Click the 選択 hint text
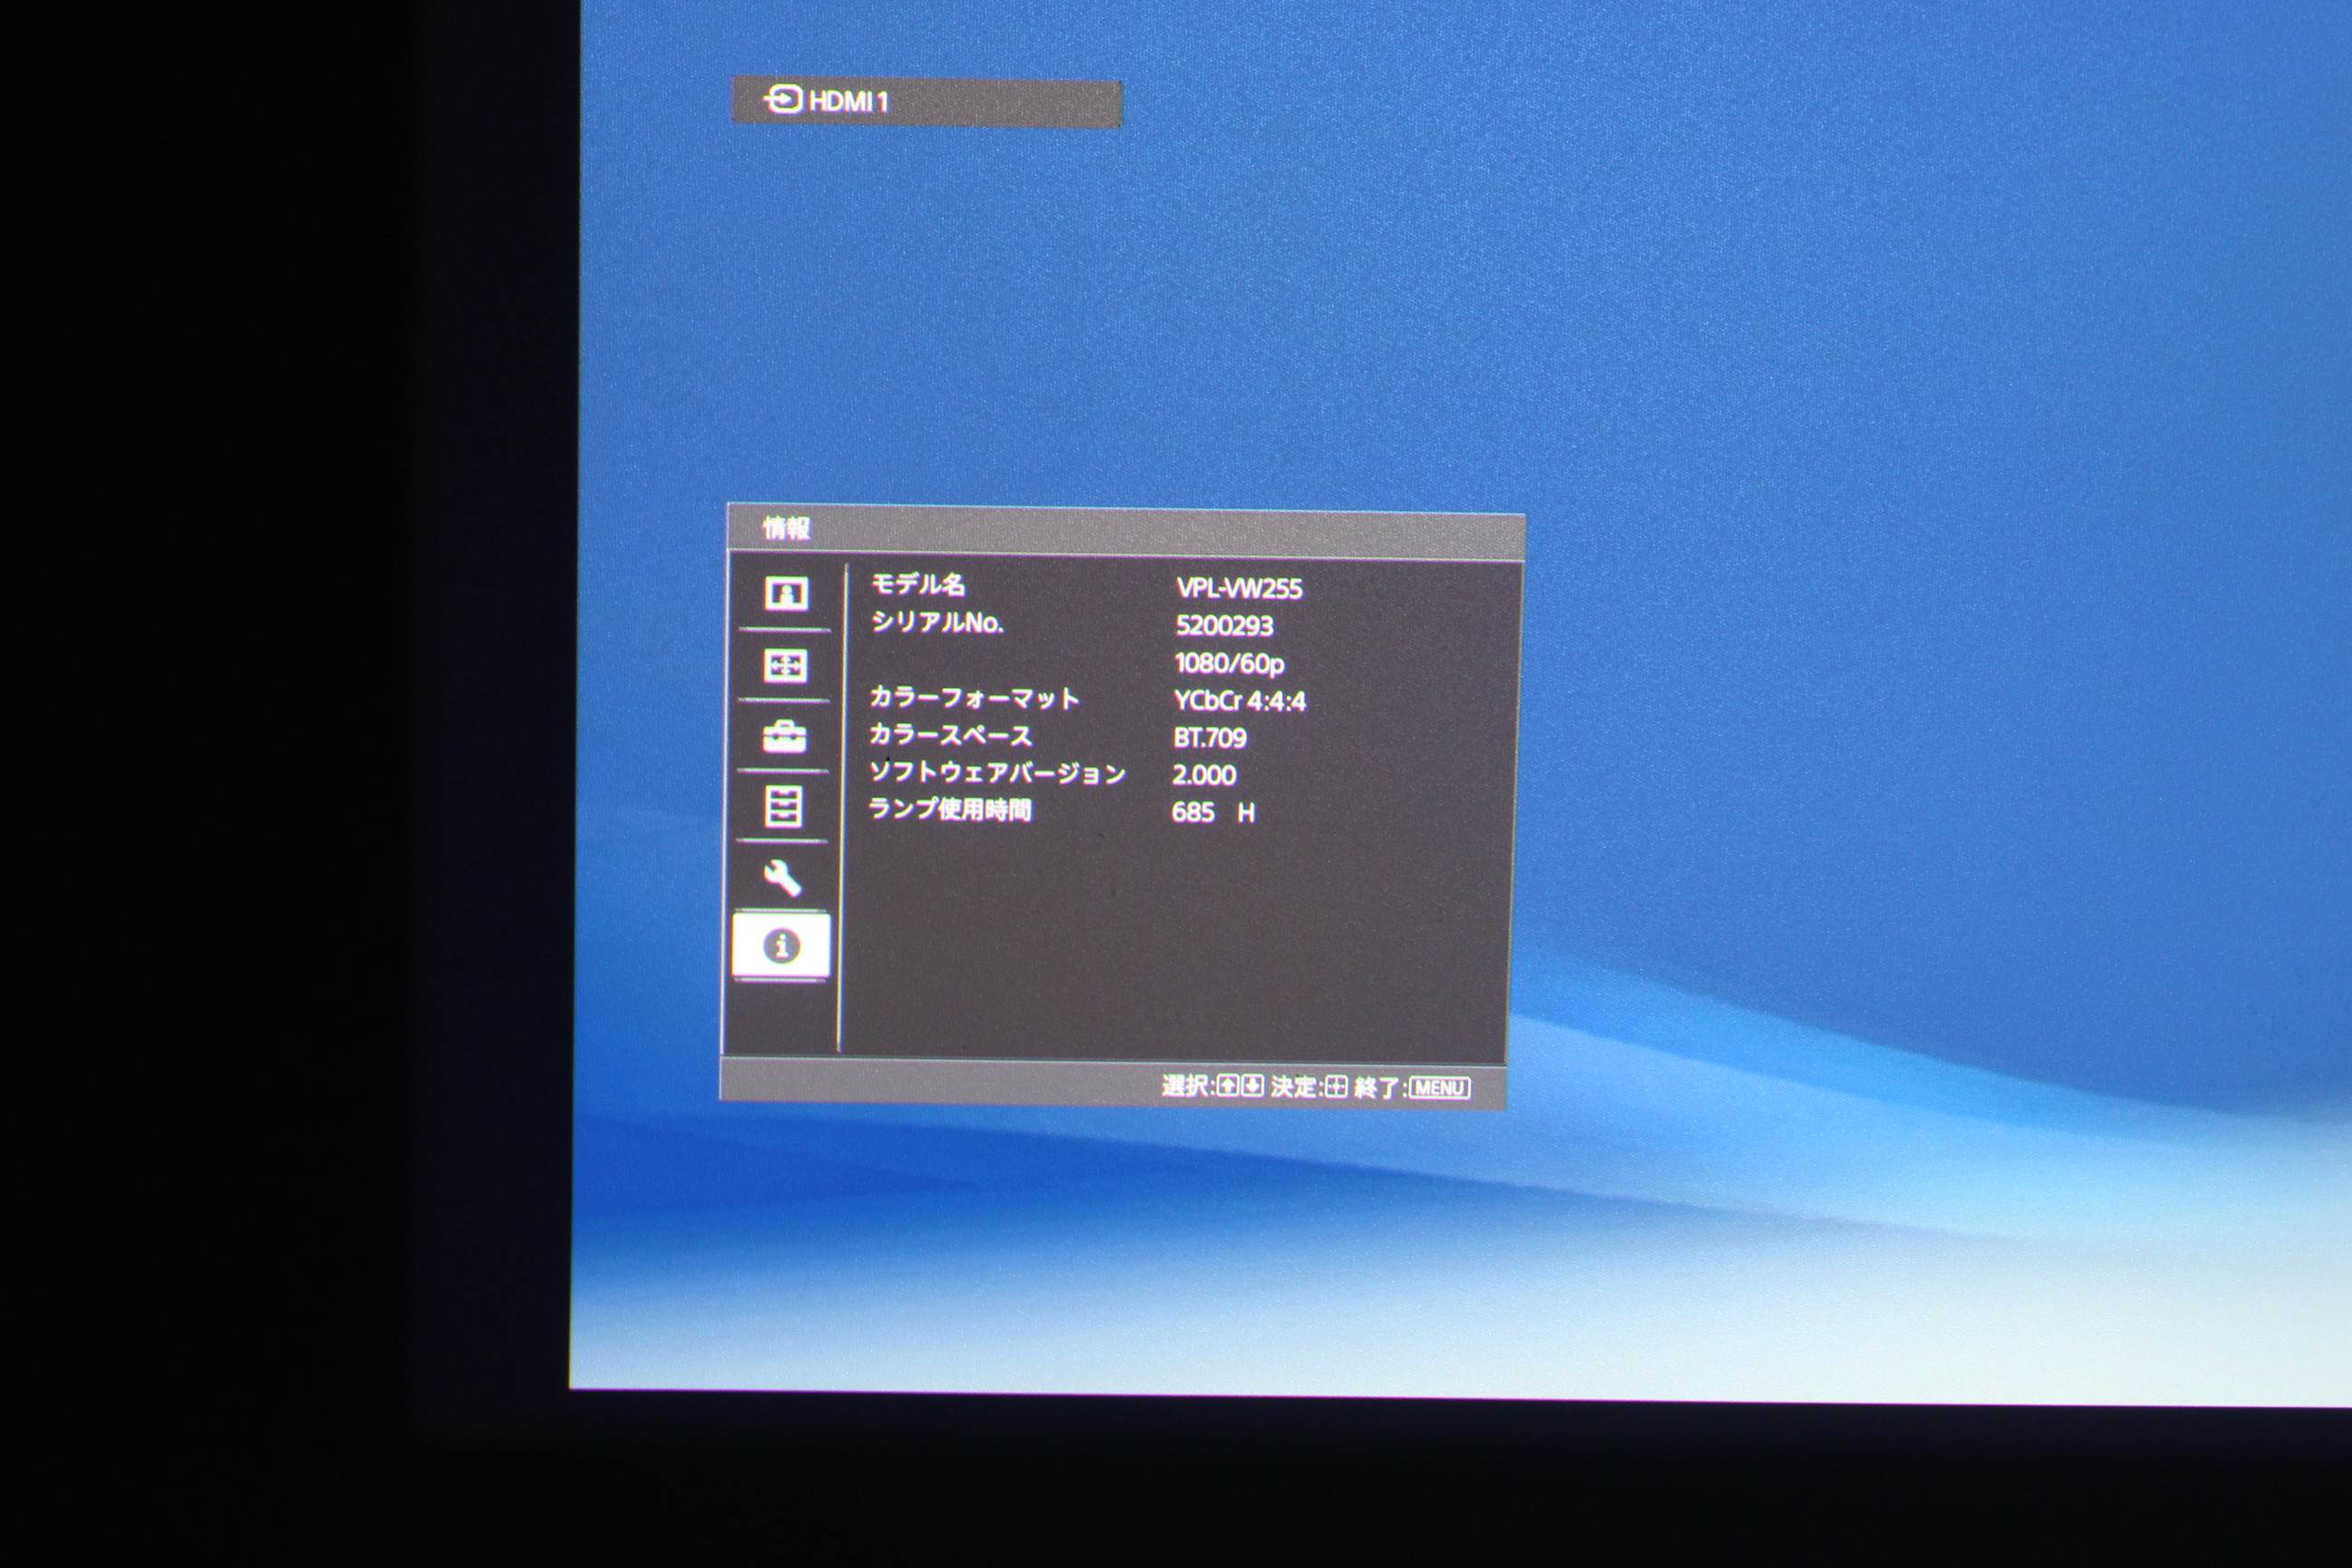 point(1185,1086)
